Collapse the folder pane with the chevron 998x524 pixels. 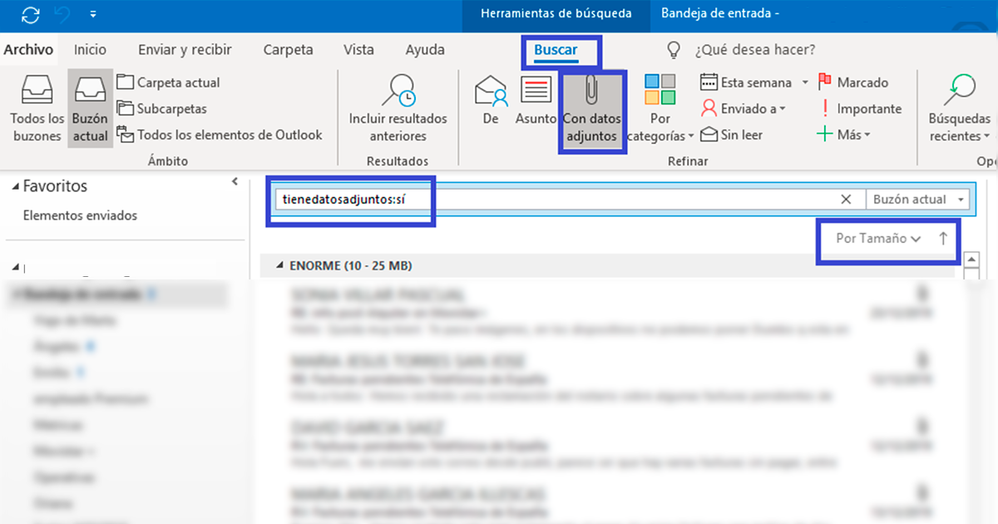coord(235,181)
